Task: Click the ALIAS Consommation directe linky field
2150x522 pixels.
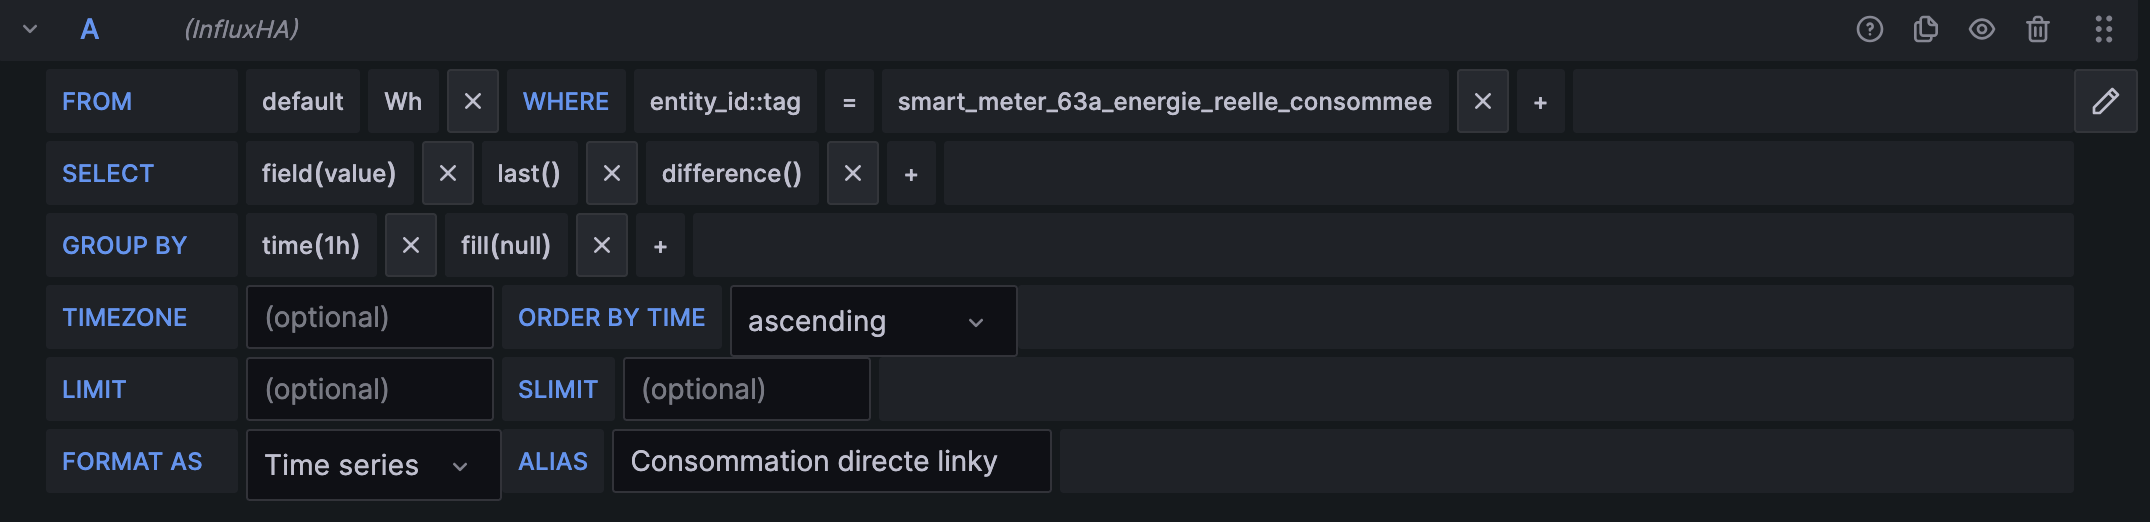Action: 831,461
